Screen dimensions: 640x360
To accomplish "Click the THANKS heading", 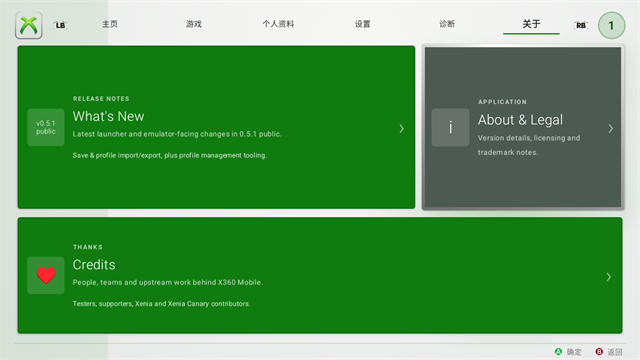I will coord(88,247).
